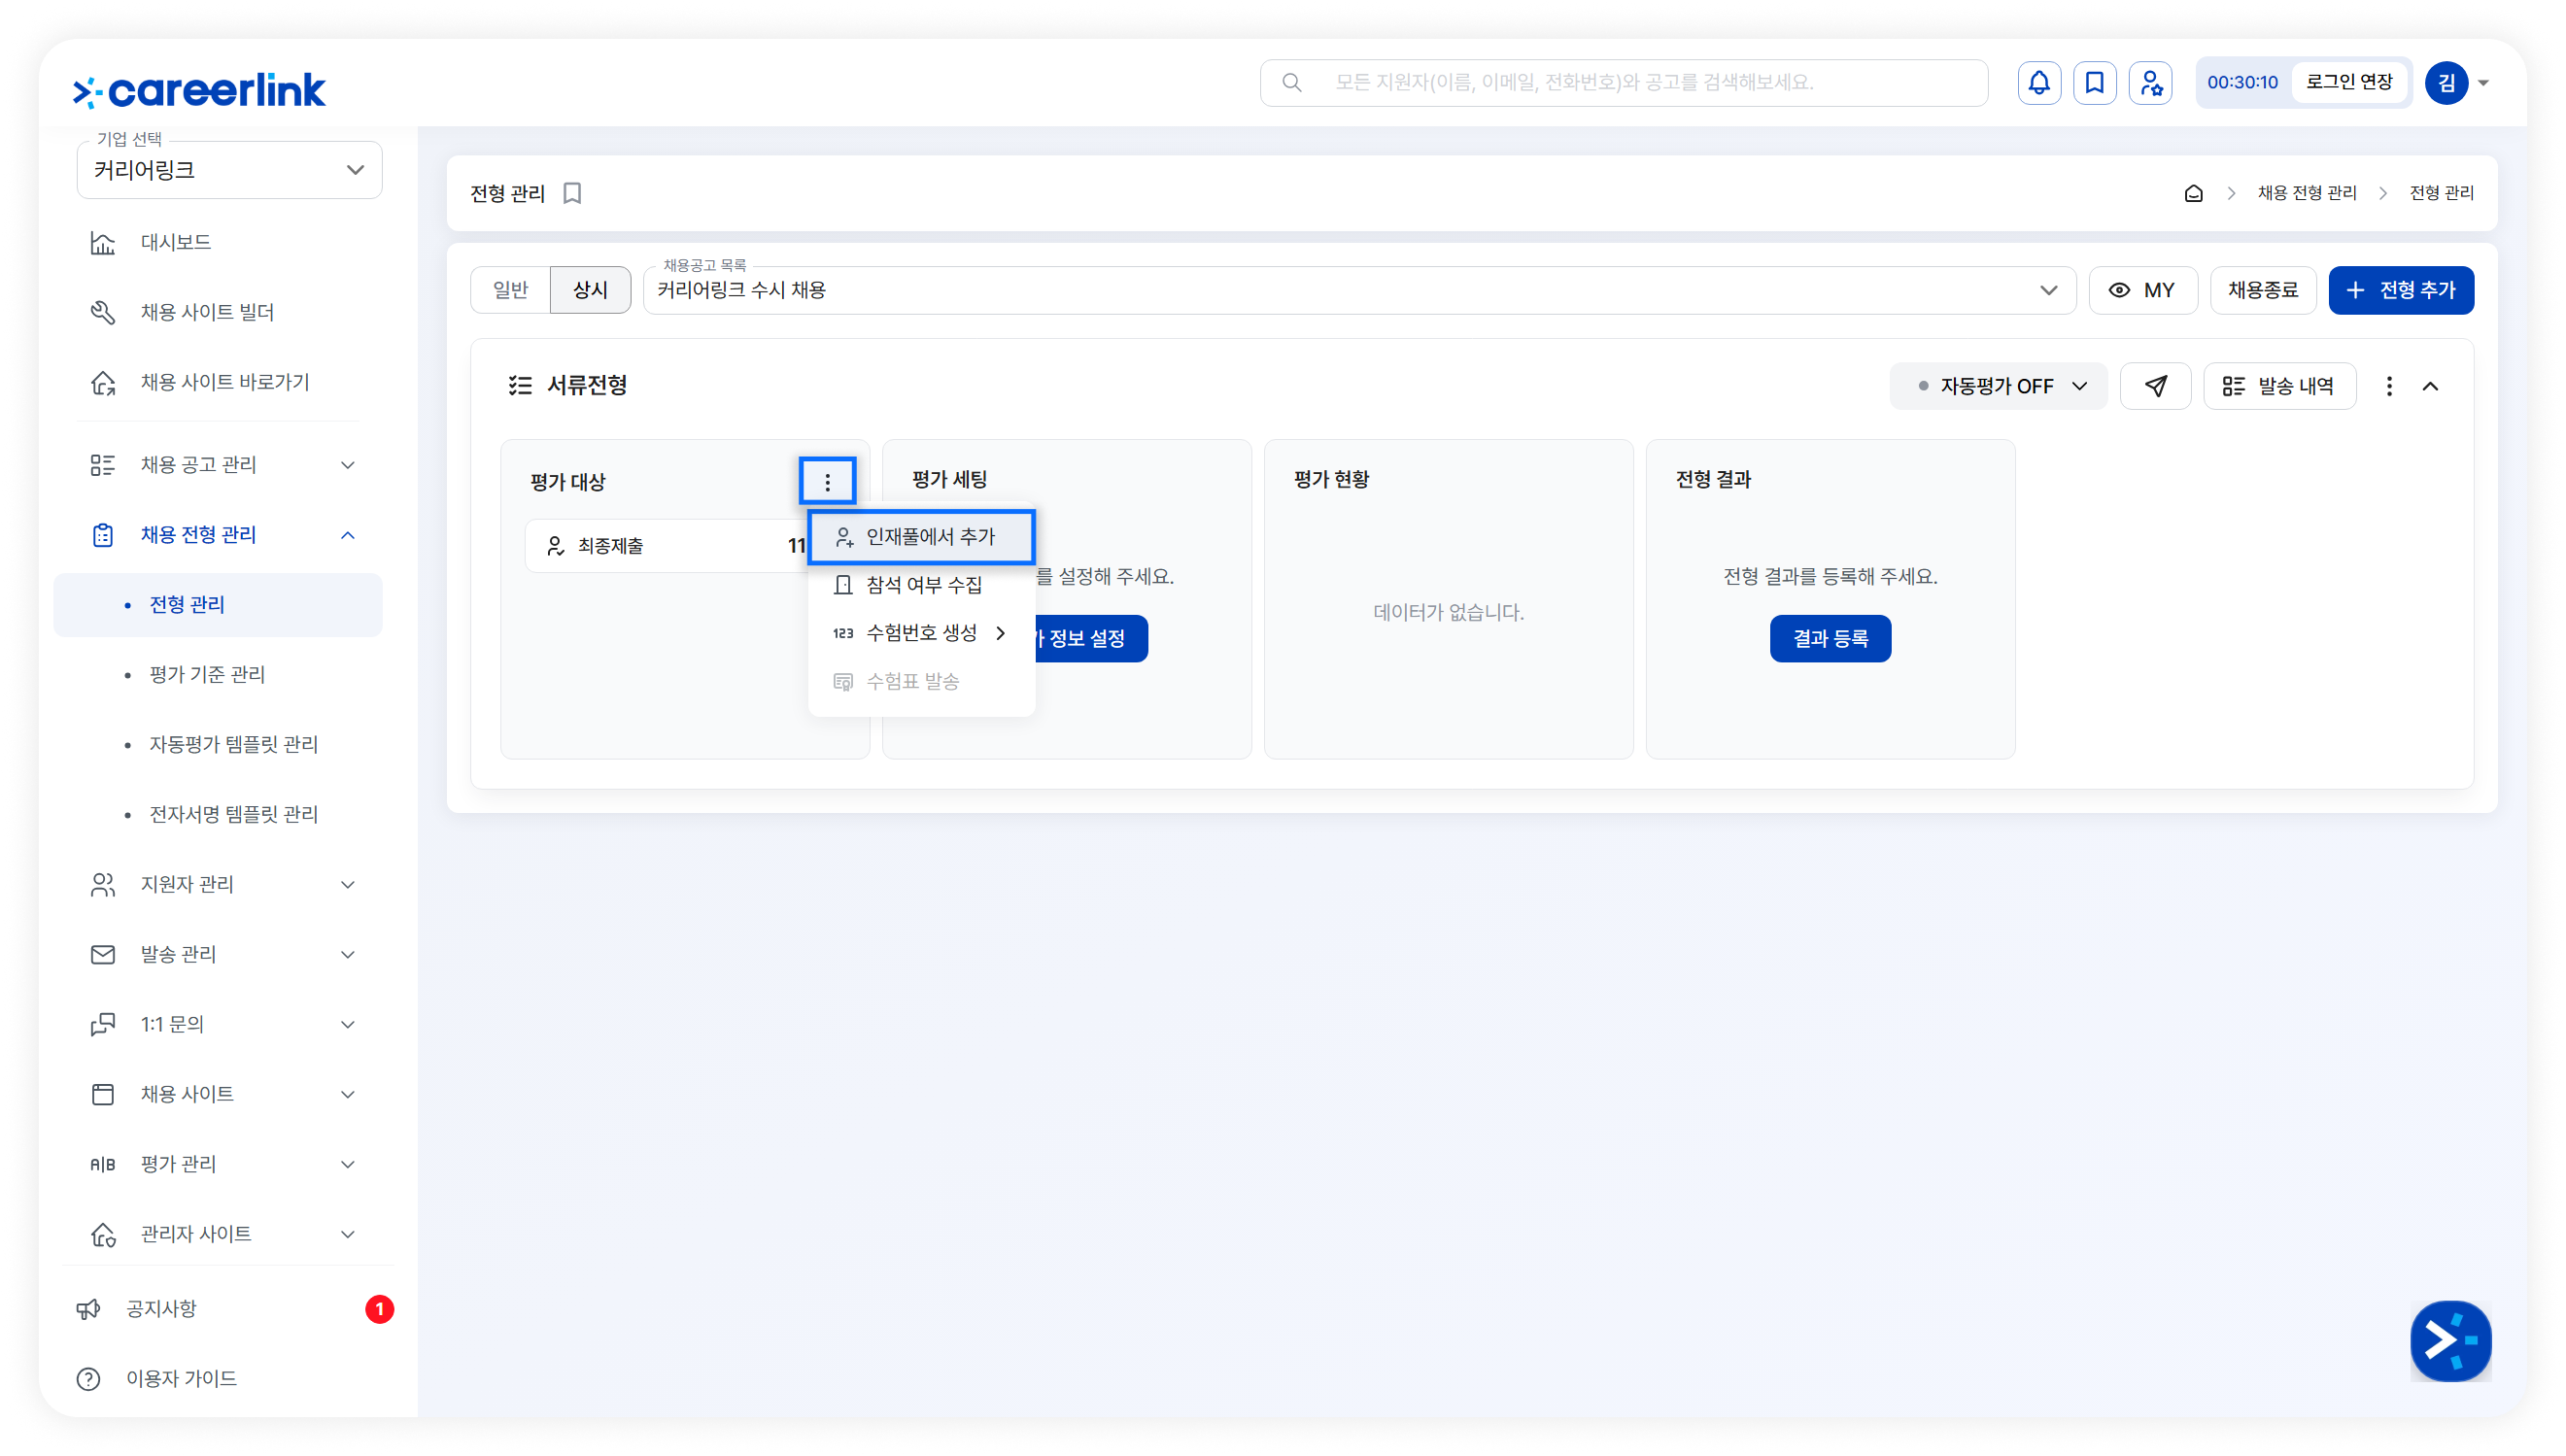
Task: Open the 평가 대상 three-dot menu
Action: tap(827, 482)
